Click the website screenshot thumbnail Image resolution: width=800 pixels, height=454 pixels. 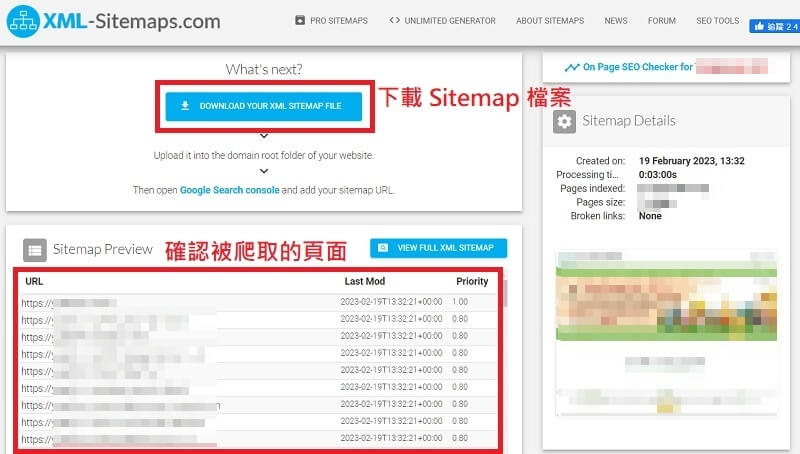pyautogui.click(x=666, y=333)
